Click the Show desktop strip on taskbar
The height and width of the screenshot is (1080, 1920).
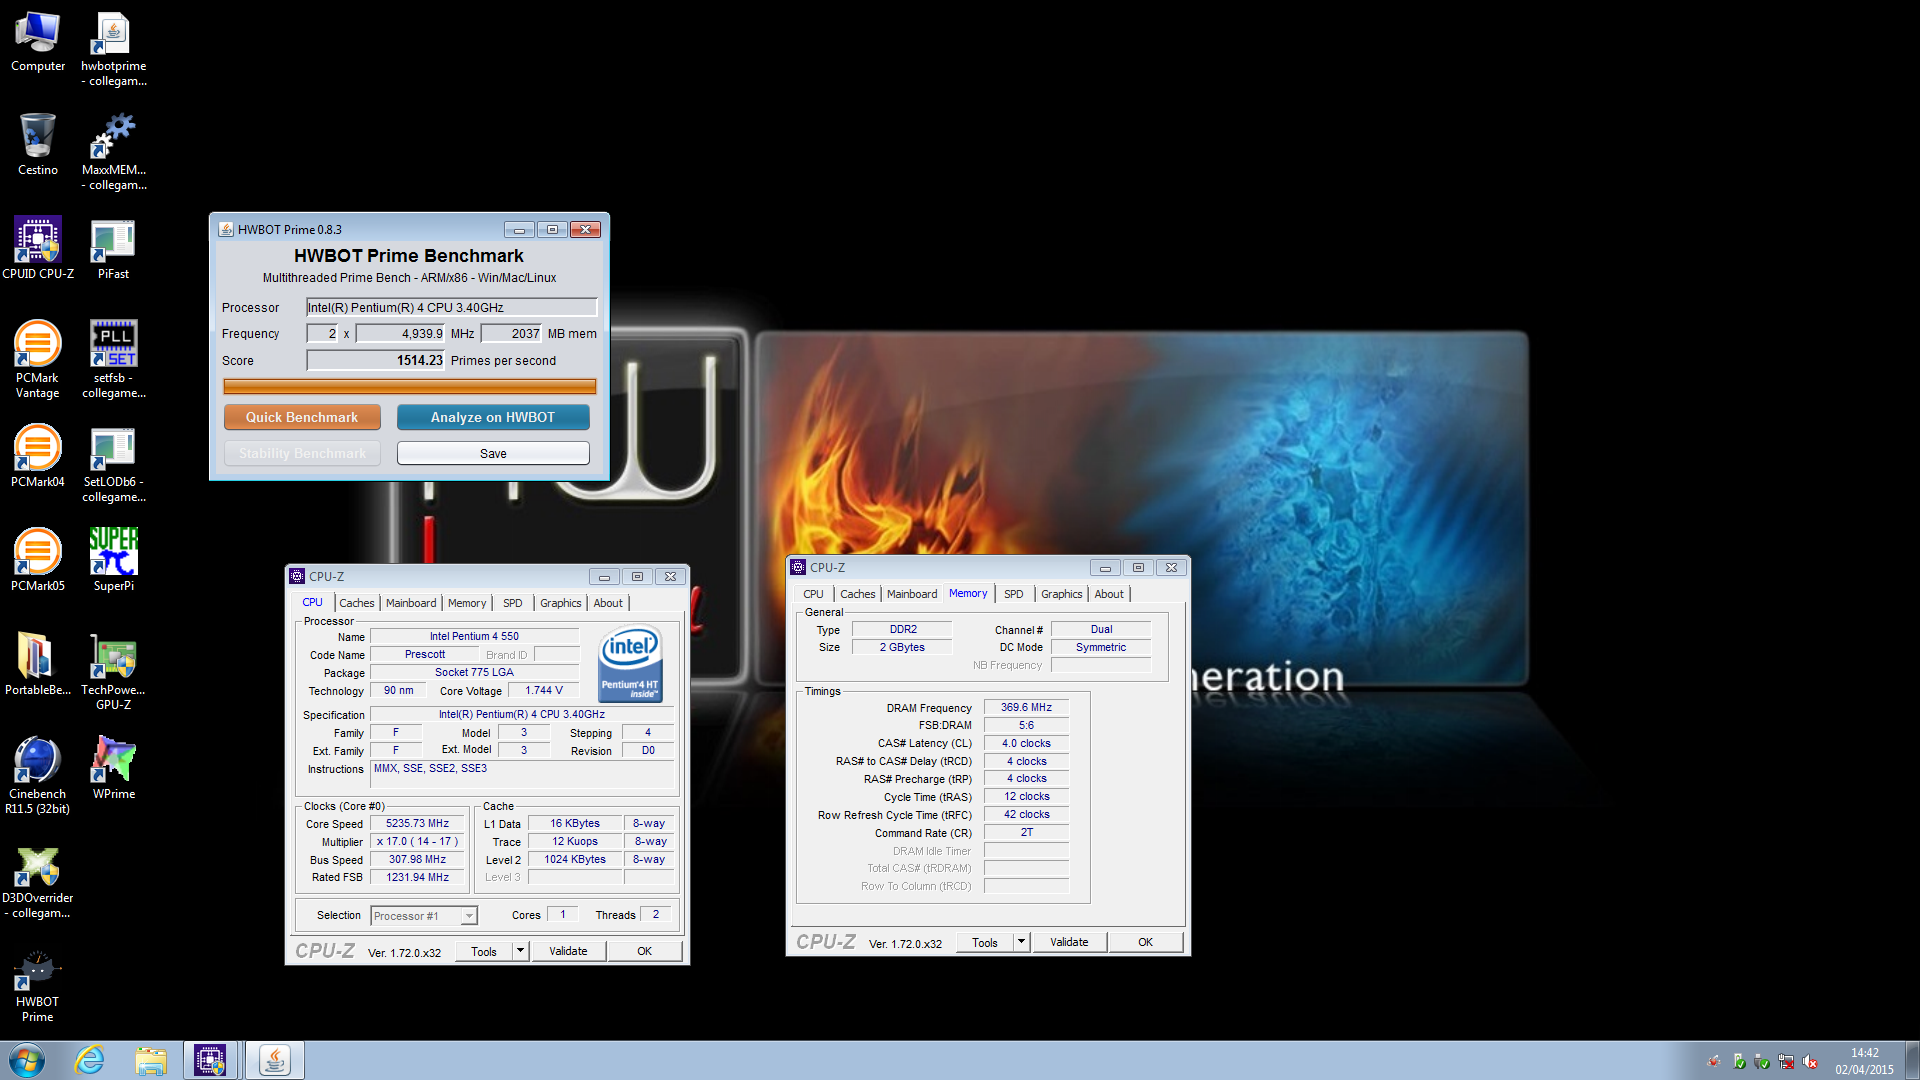point(1912,1060)
